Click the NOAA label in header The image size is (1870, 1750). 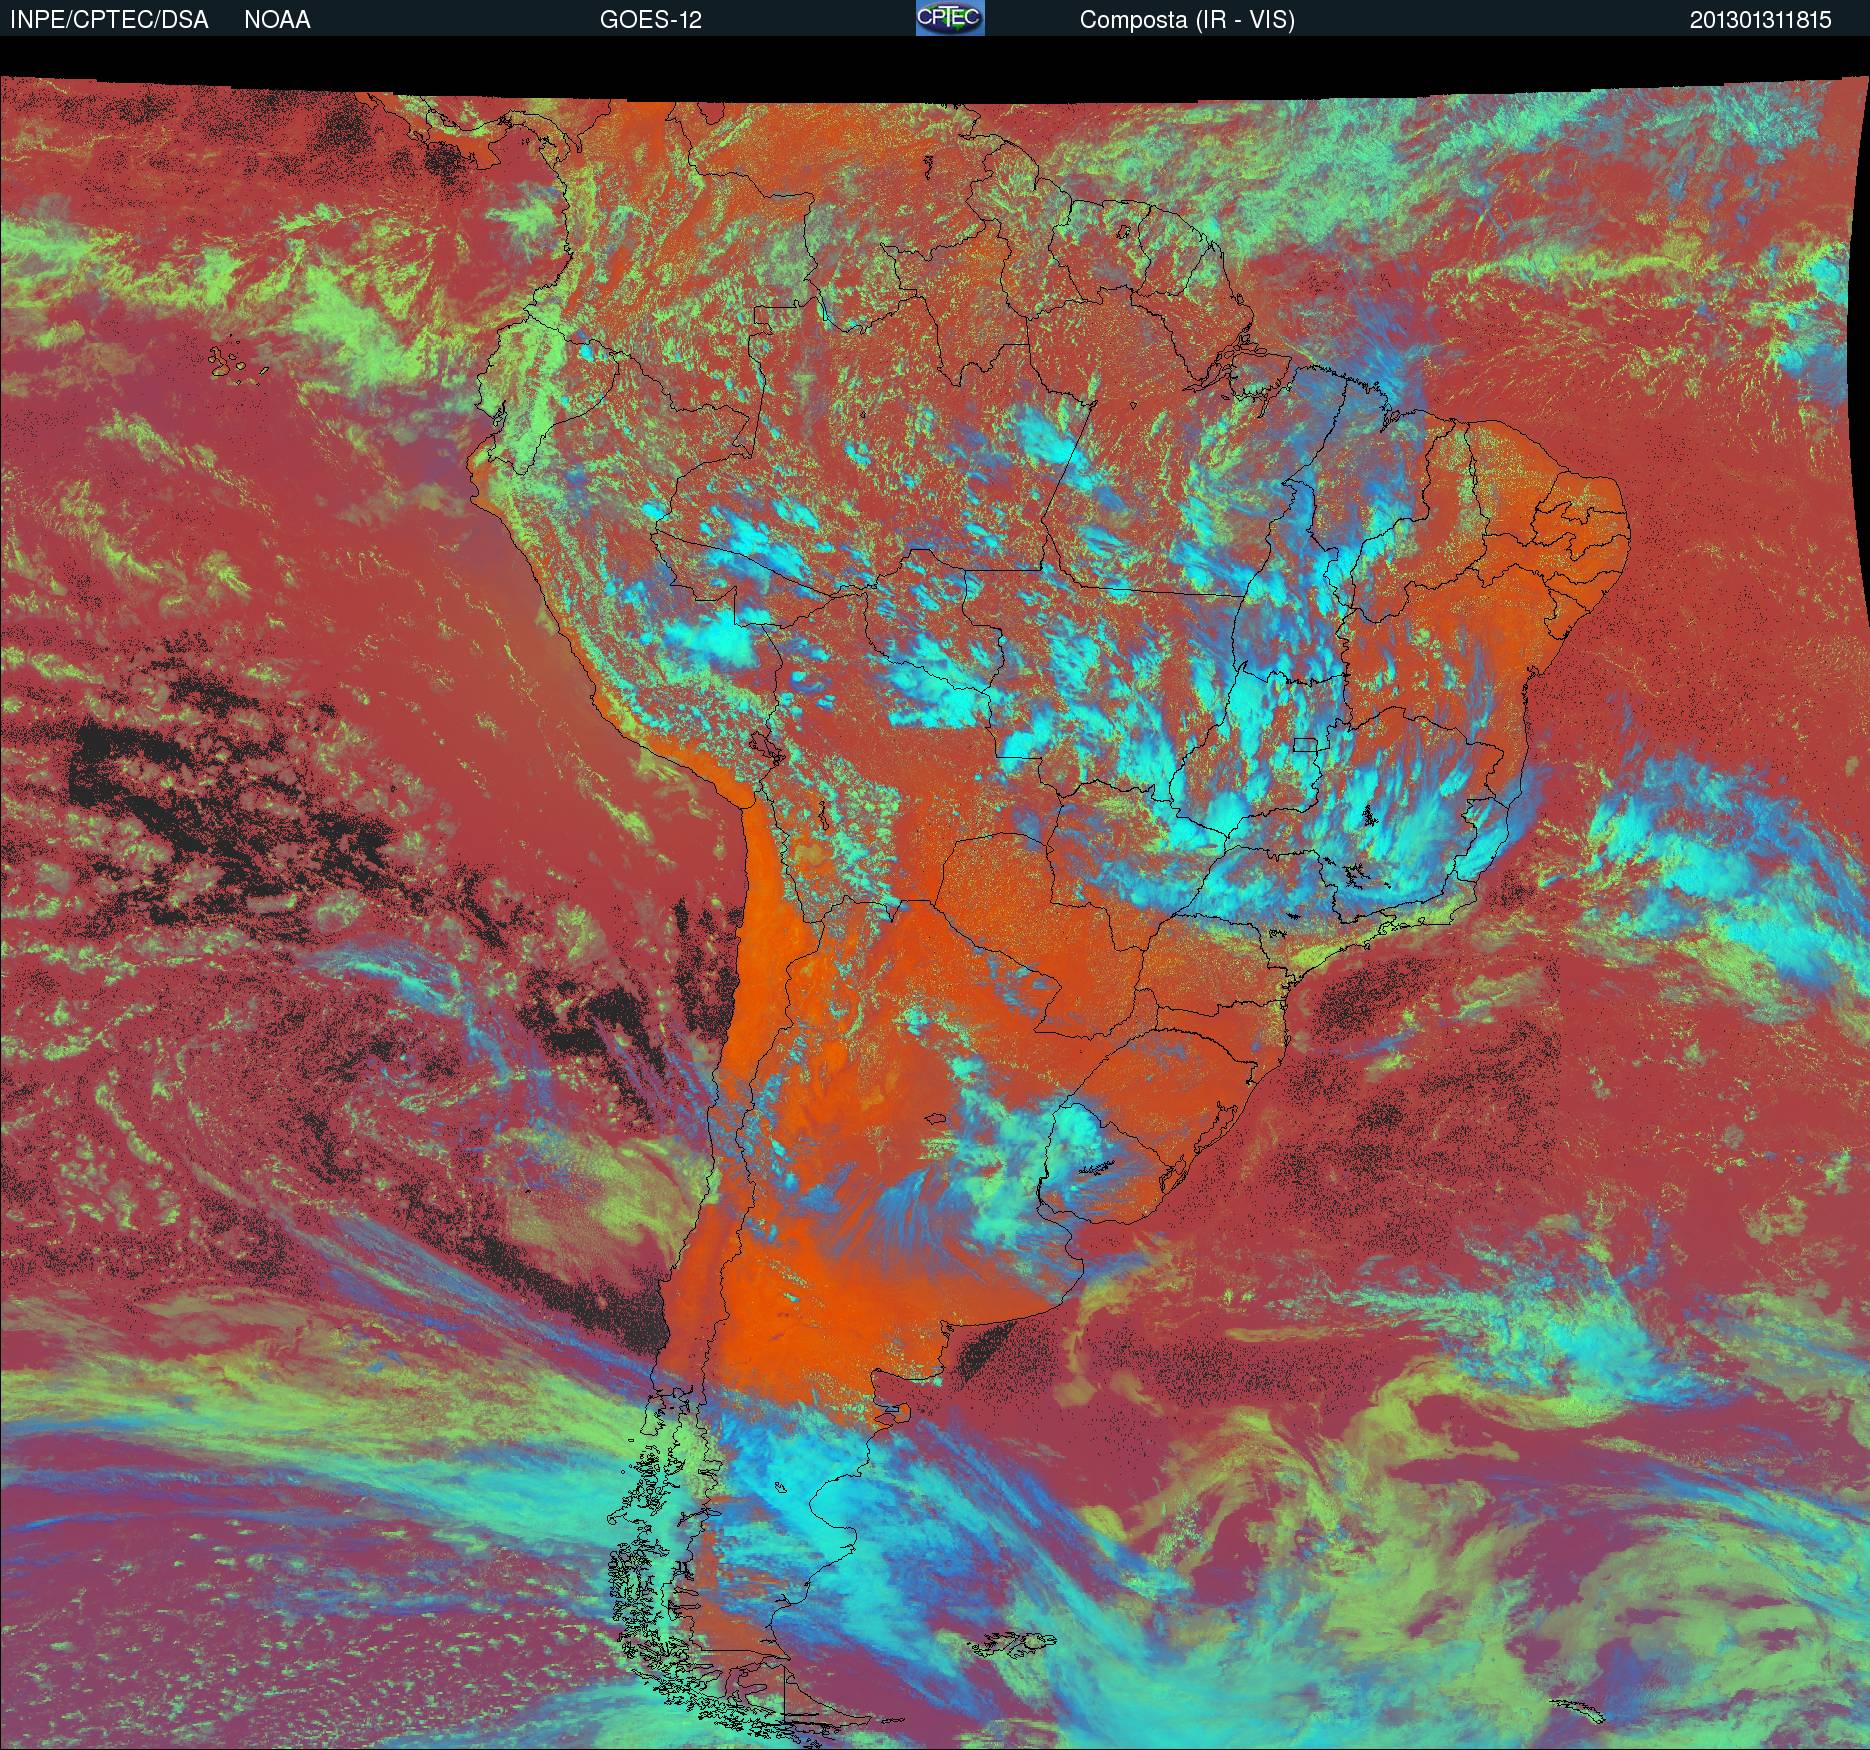click(x=277, y=20)
